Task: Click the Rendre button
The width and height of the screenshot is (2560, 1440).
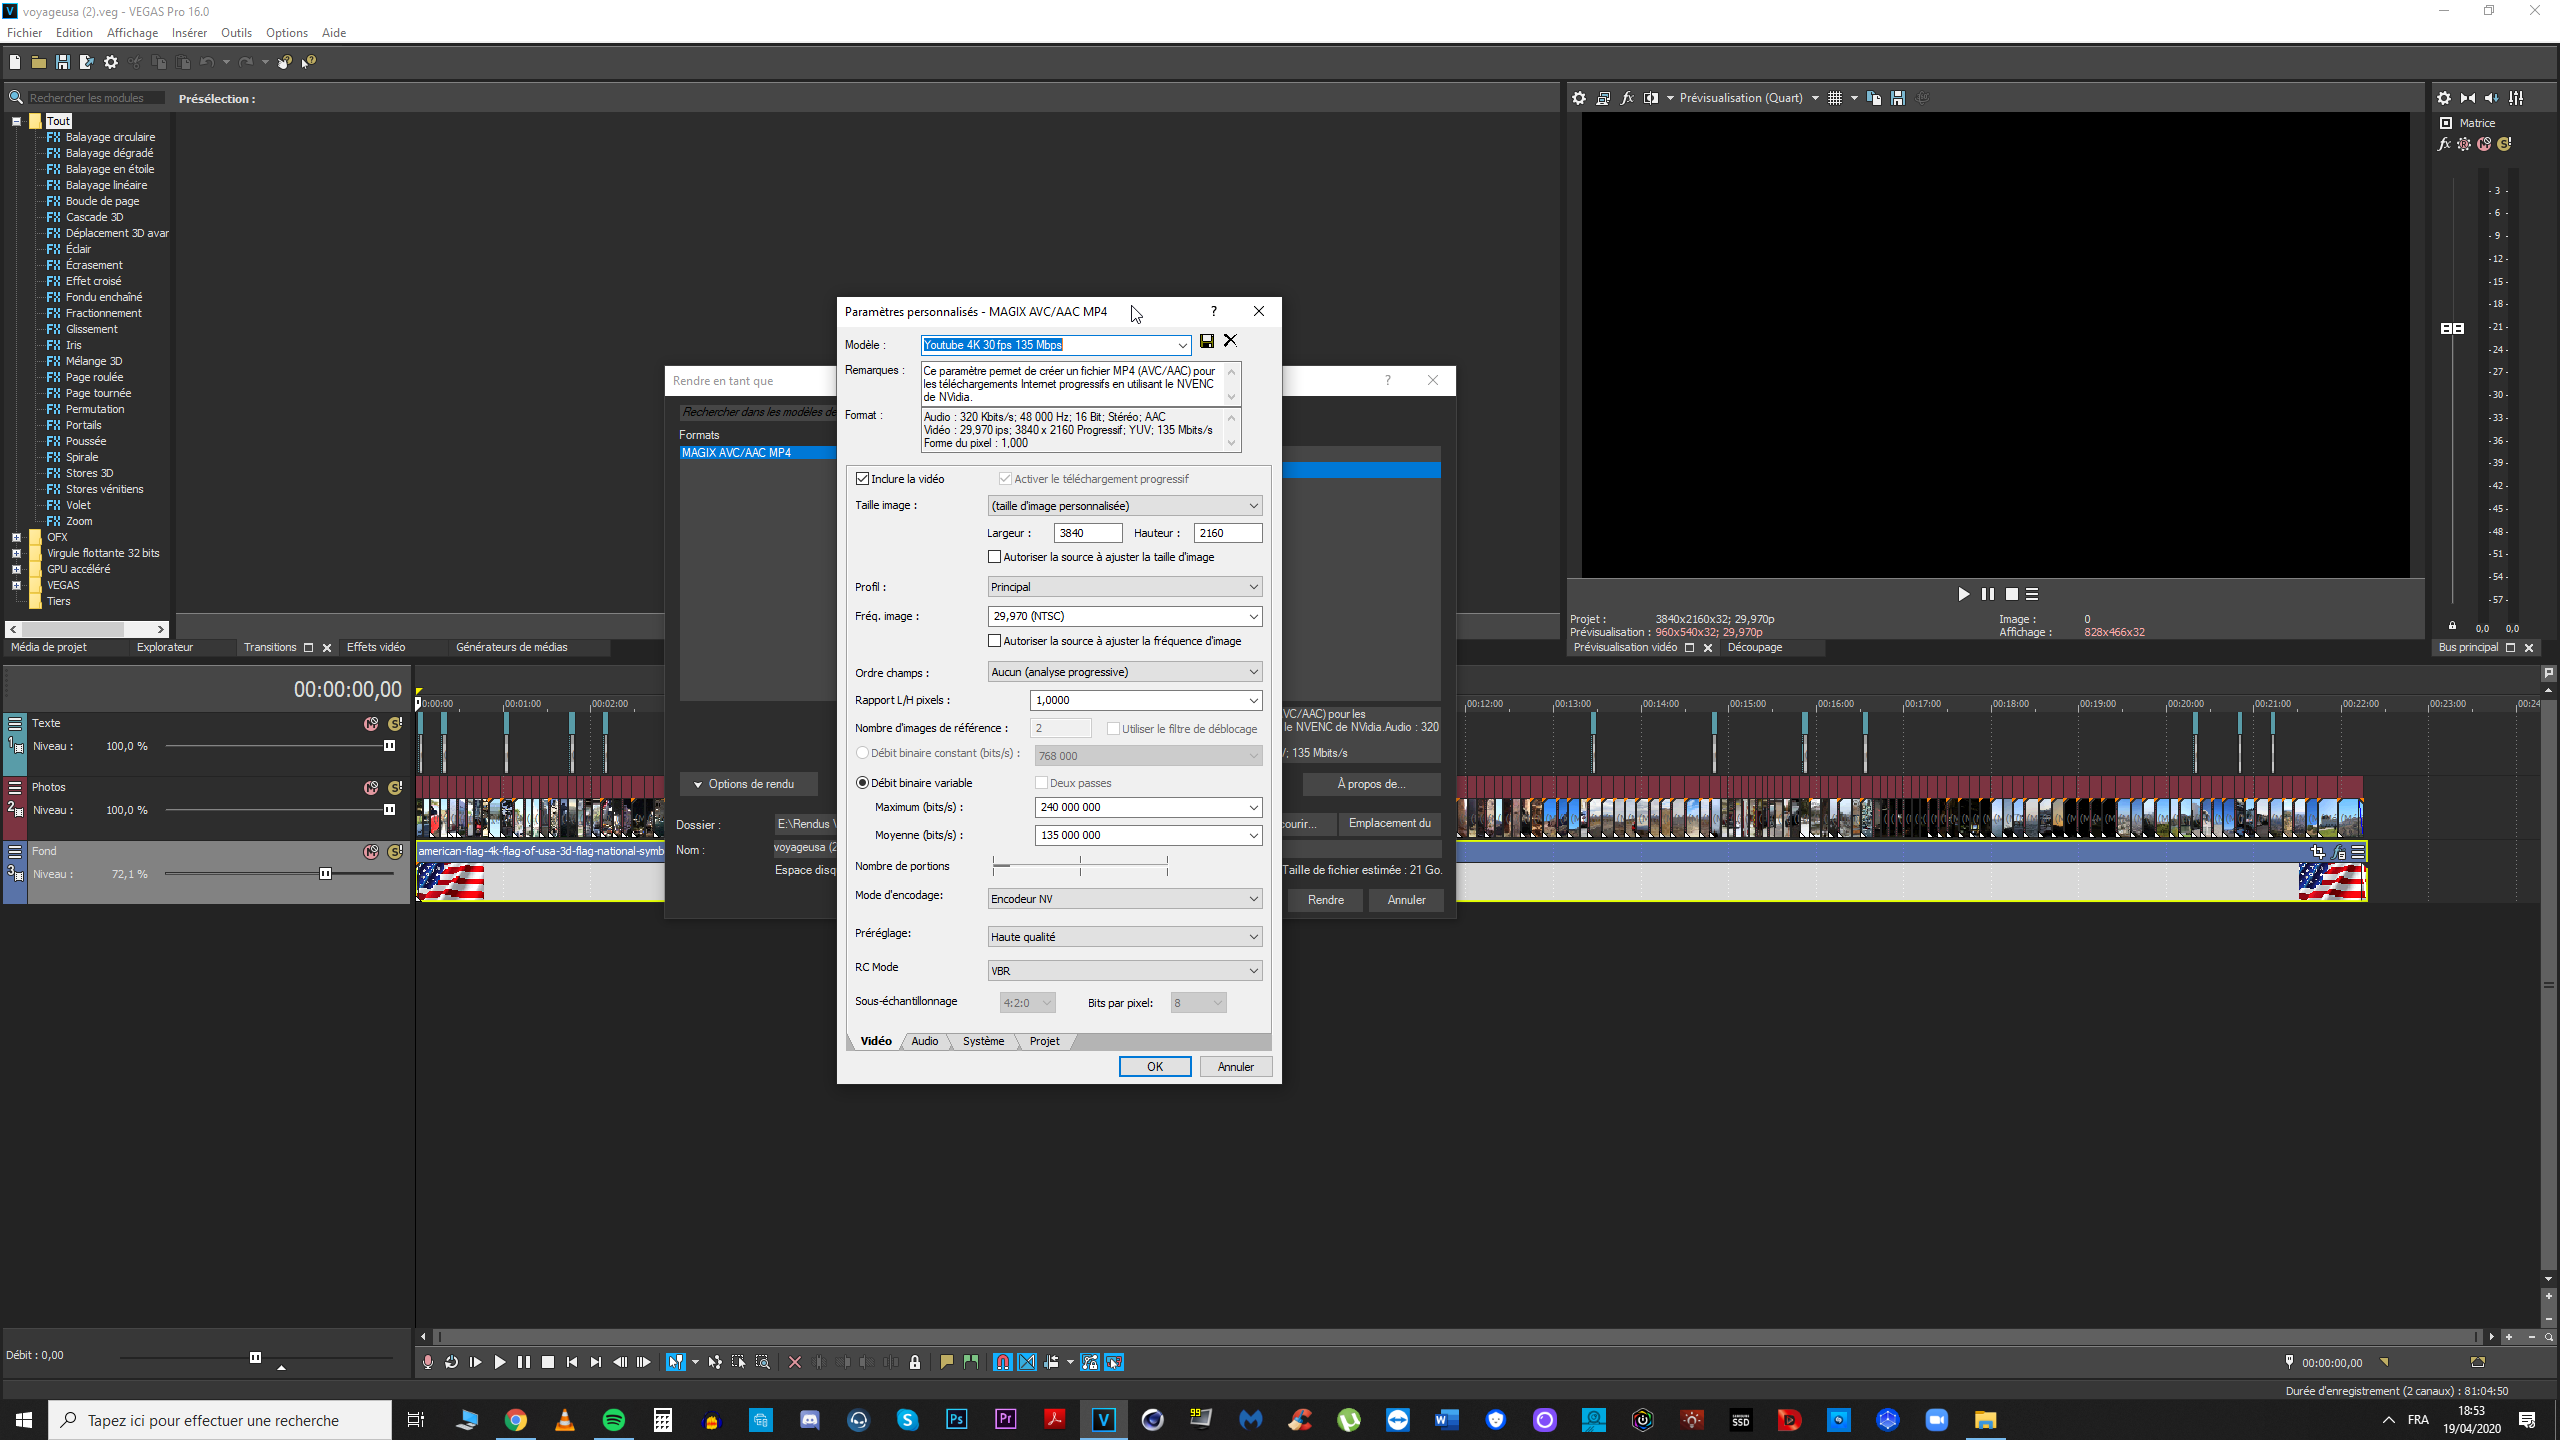Action: [x=1326, y=900]
